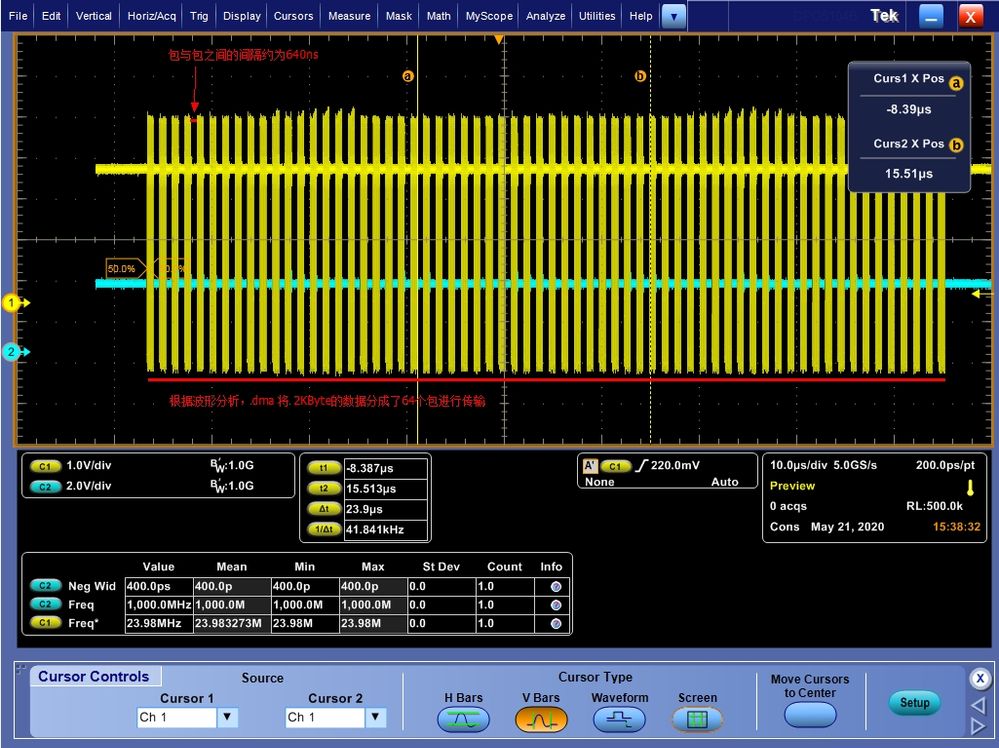Close the Cursor Controls panel
Screen dimensions: 999x748
pyautogui.click(x=980, y=679)
